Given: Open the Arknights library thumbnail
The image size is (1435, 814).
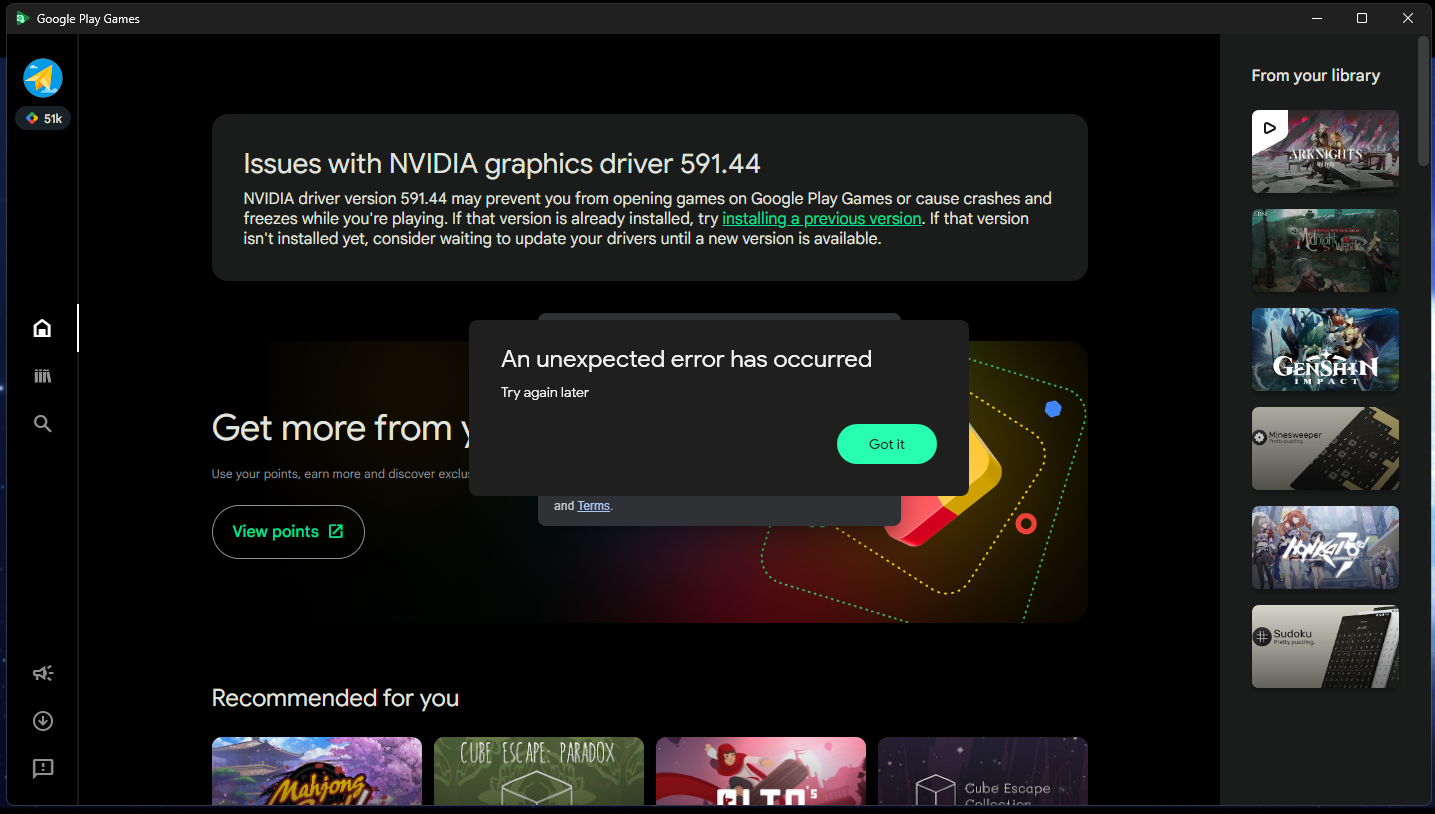Looking at the screenshot, I should 1325,151.
